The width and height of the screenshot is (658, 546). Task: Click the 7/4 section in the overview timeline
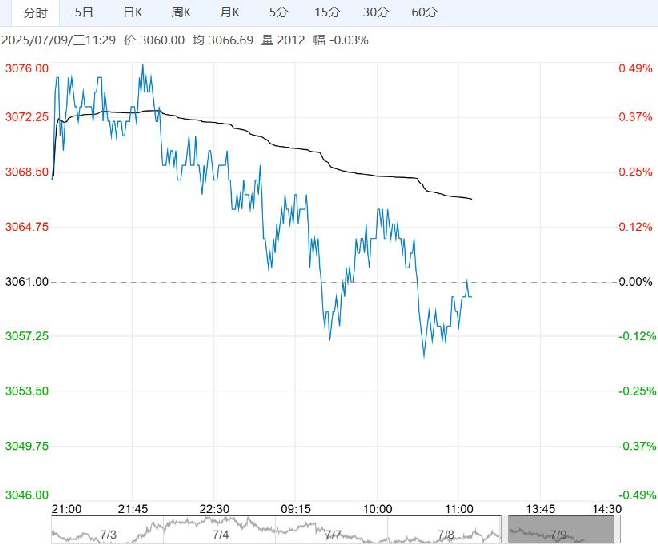[220, 535]
